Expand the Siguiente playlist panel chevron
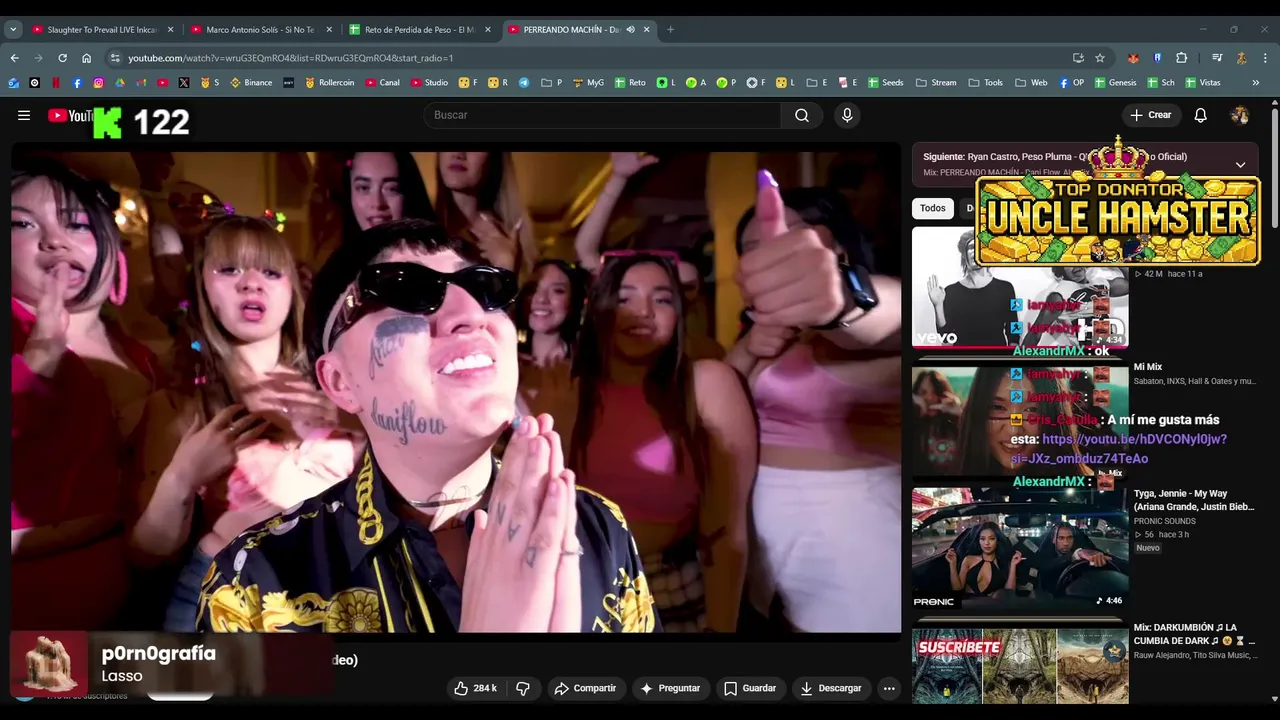The image size is (1280, 720). pos(1240,165)
